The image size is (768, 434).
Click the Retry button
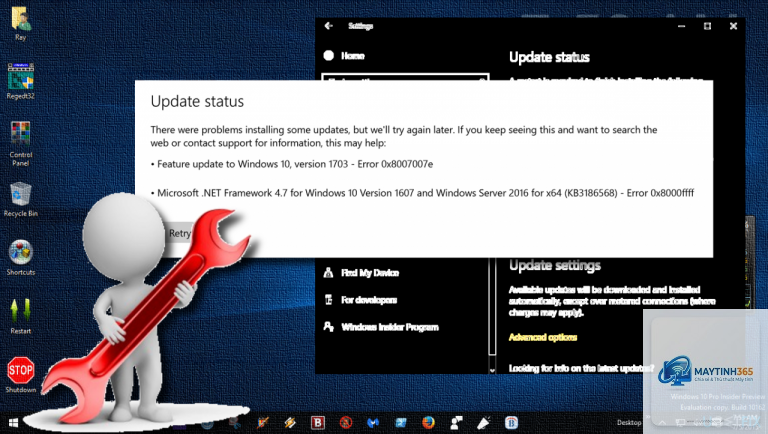pos(179,234)
